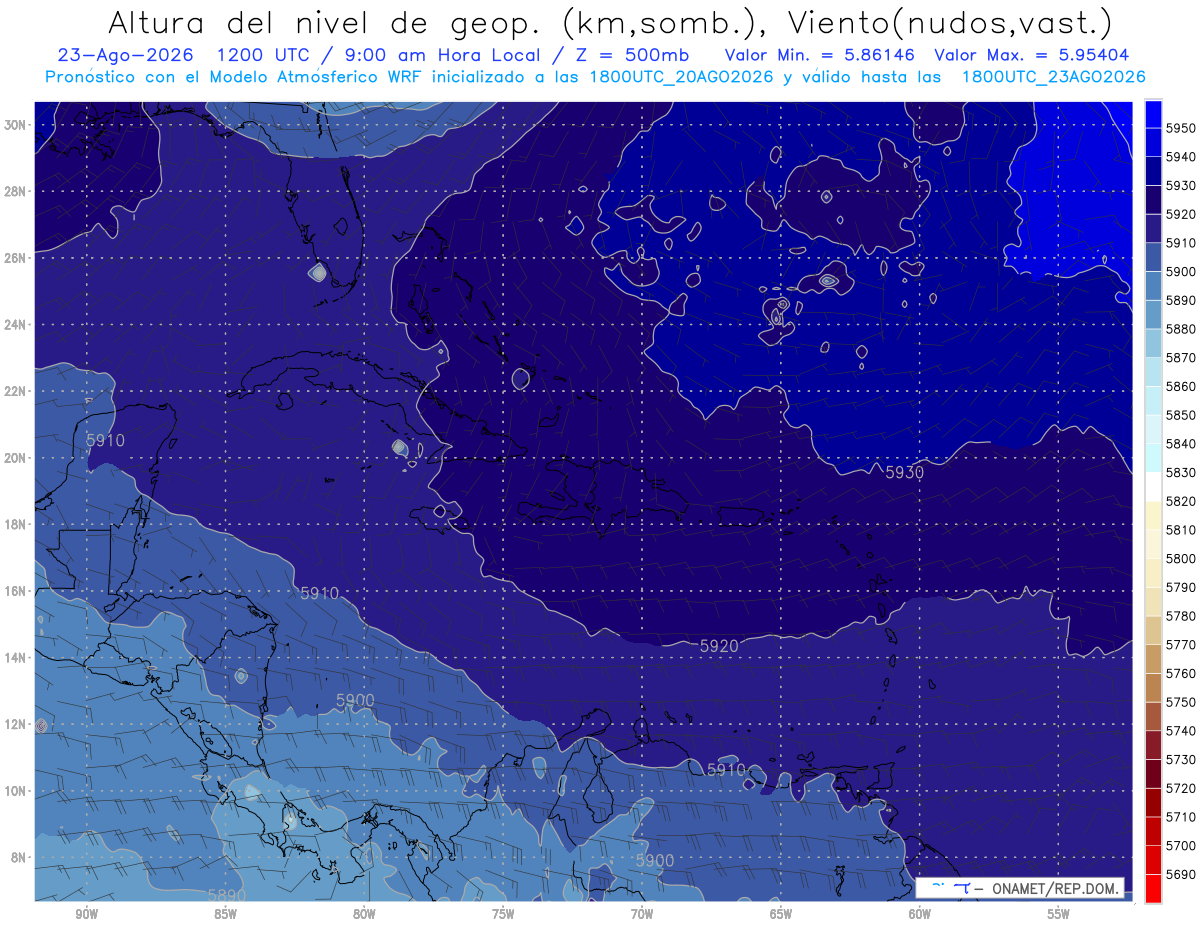1200x927 pixels.
Task: Click the 5910 contour label near Venezuela coast
Action: tap(726, 770)
